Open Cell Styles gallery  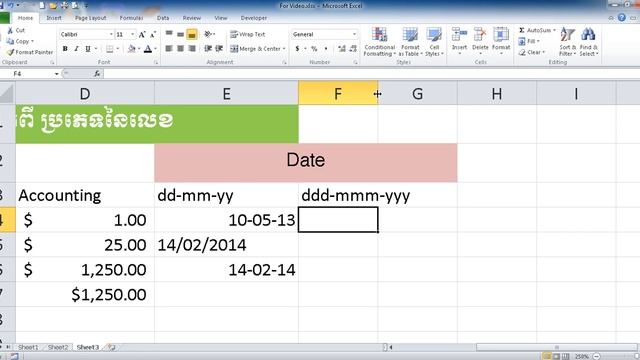pyautogui.click(x=434, y=42)
